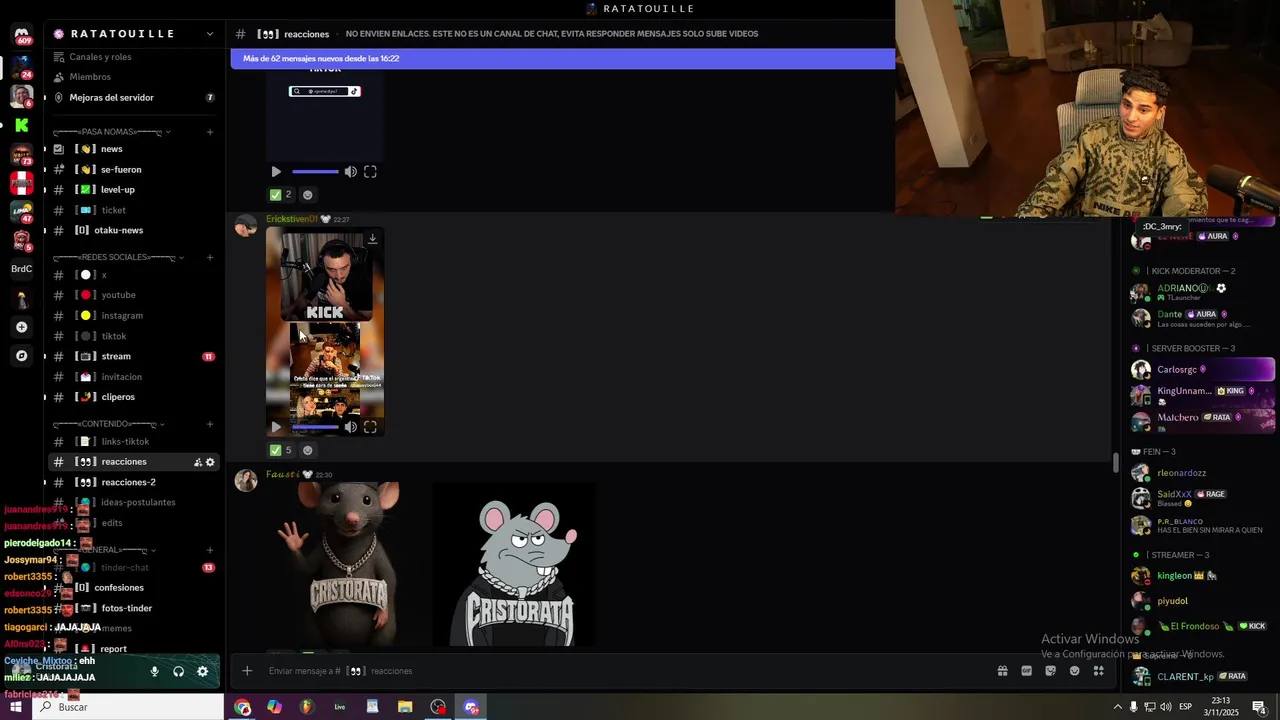Image resolution: width=1280 pixels, height=720 pixels.
Task: Open the level-up channel
Action: (x=134, y=190)
